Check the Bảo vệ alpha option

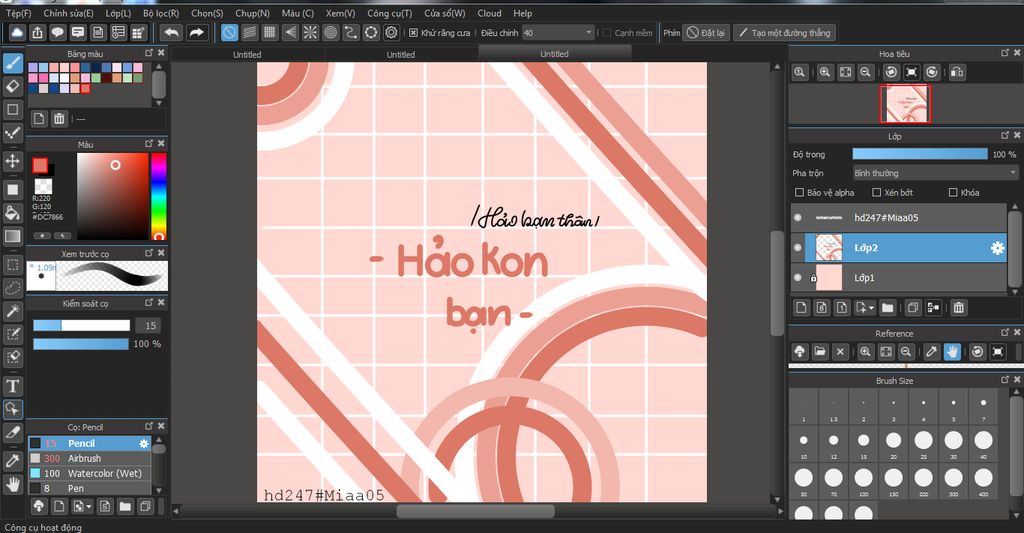(x=799, y=193)
